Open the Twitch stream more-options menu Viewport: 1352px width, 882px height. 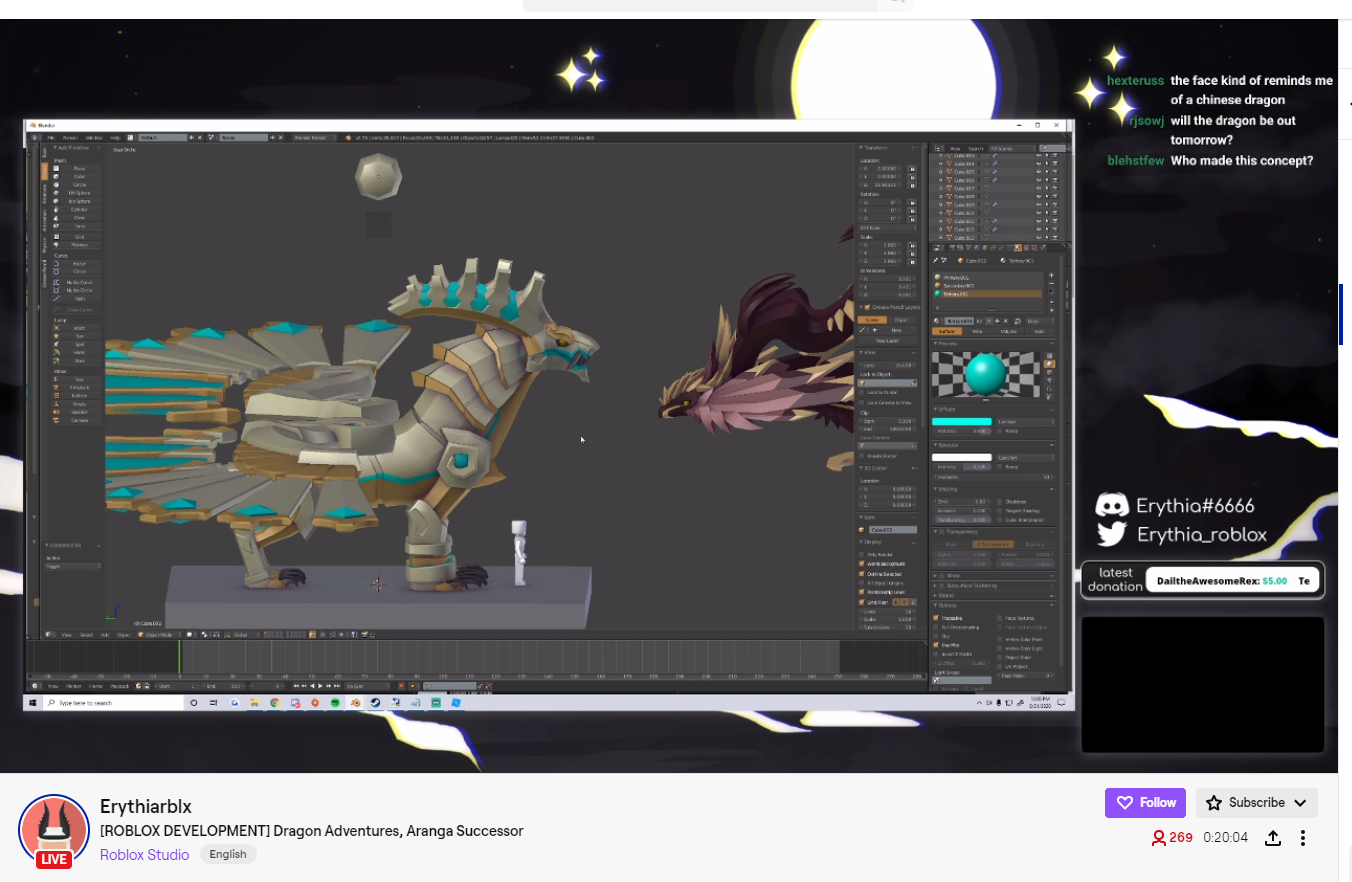pos(1303,838)
